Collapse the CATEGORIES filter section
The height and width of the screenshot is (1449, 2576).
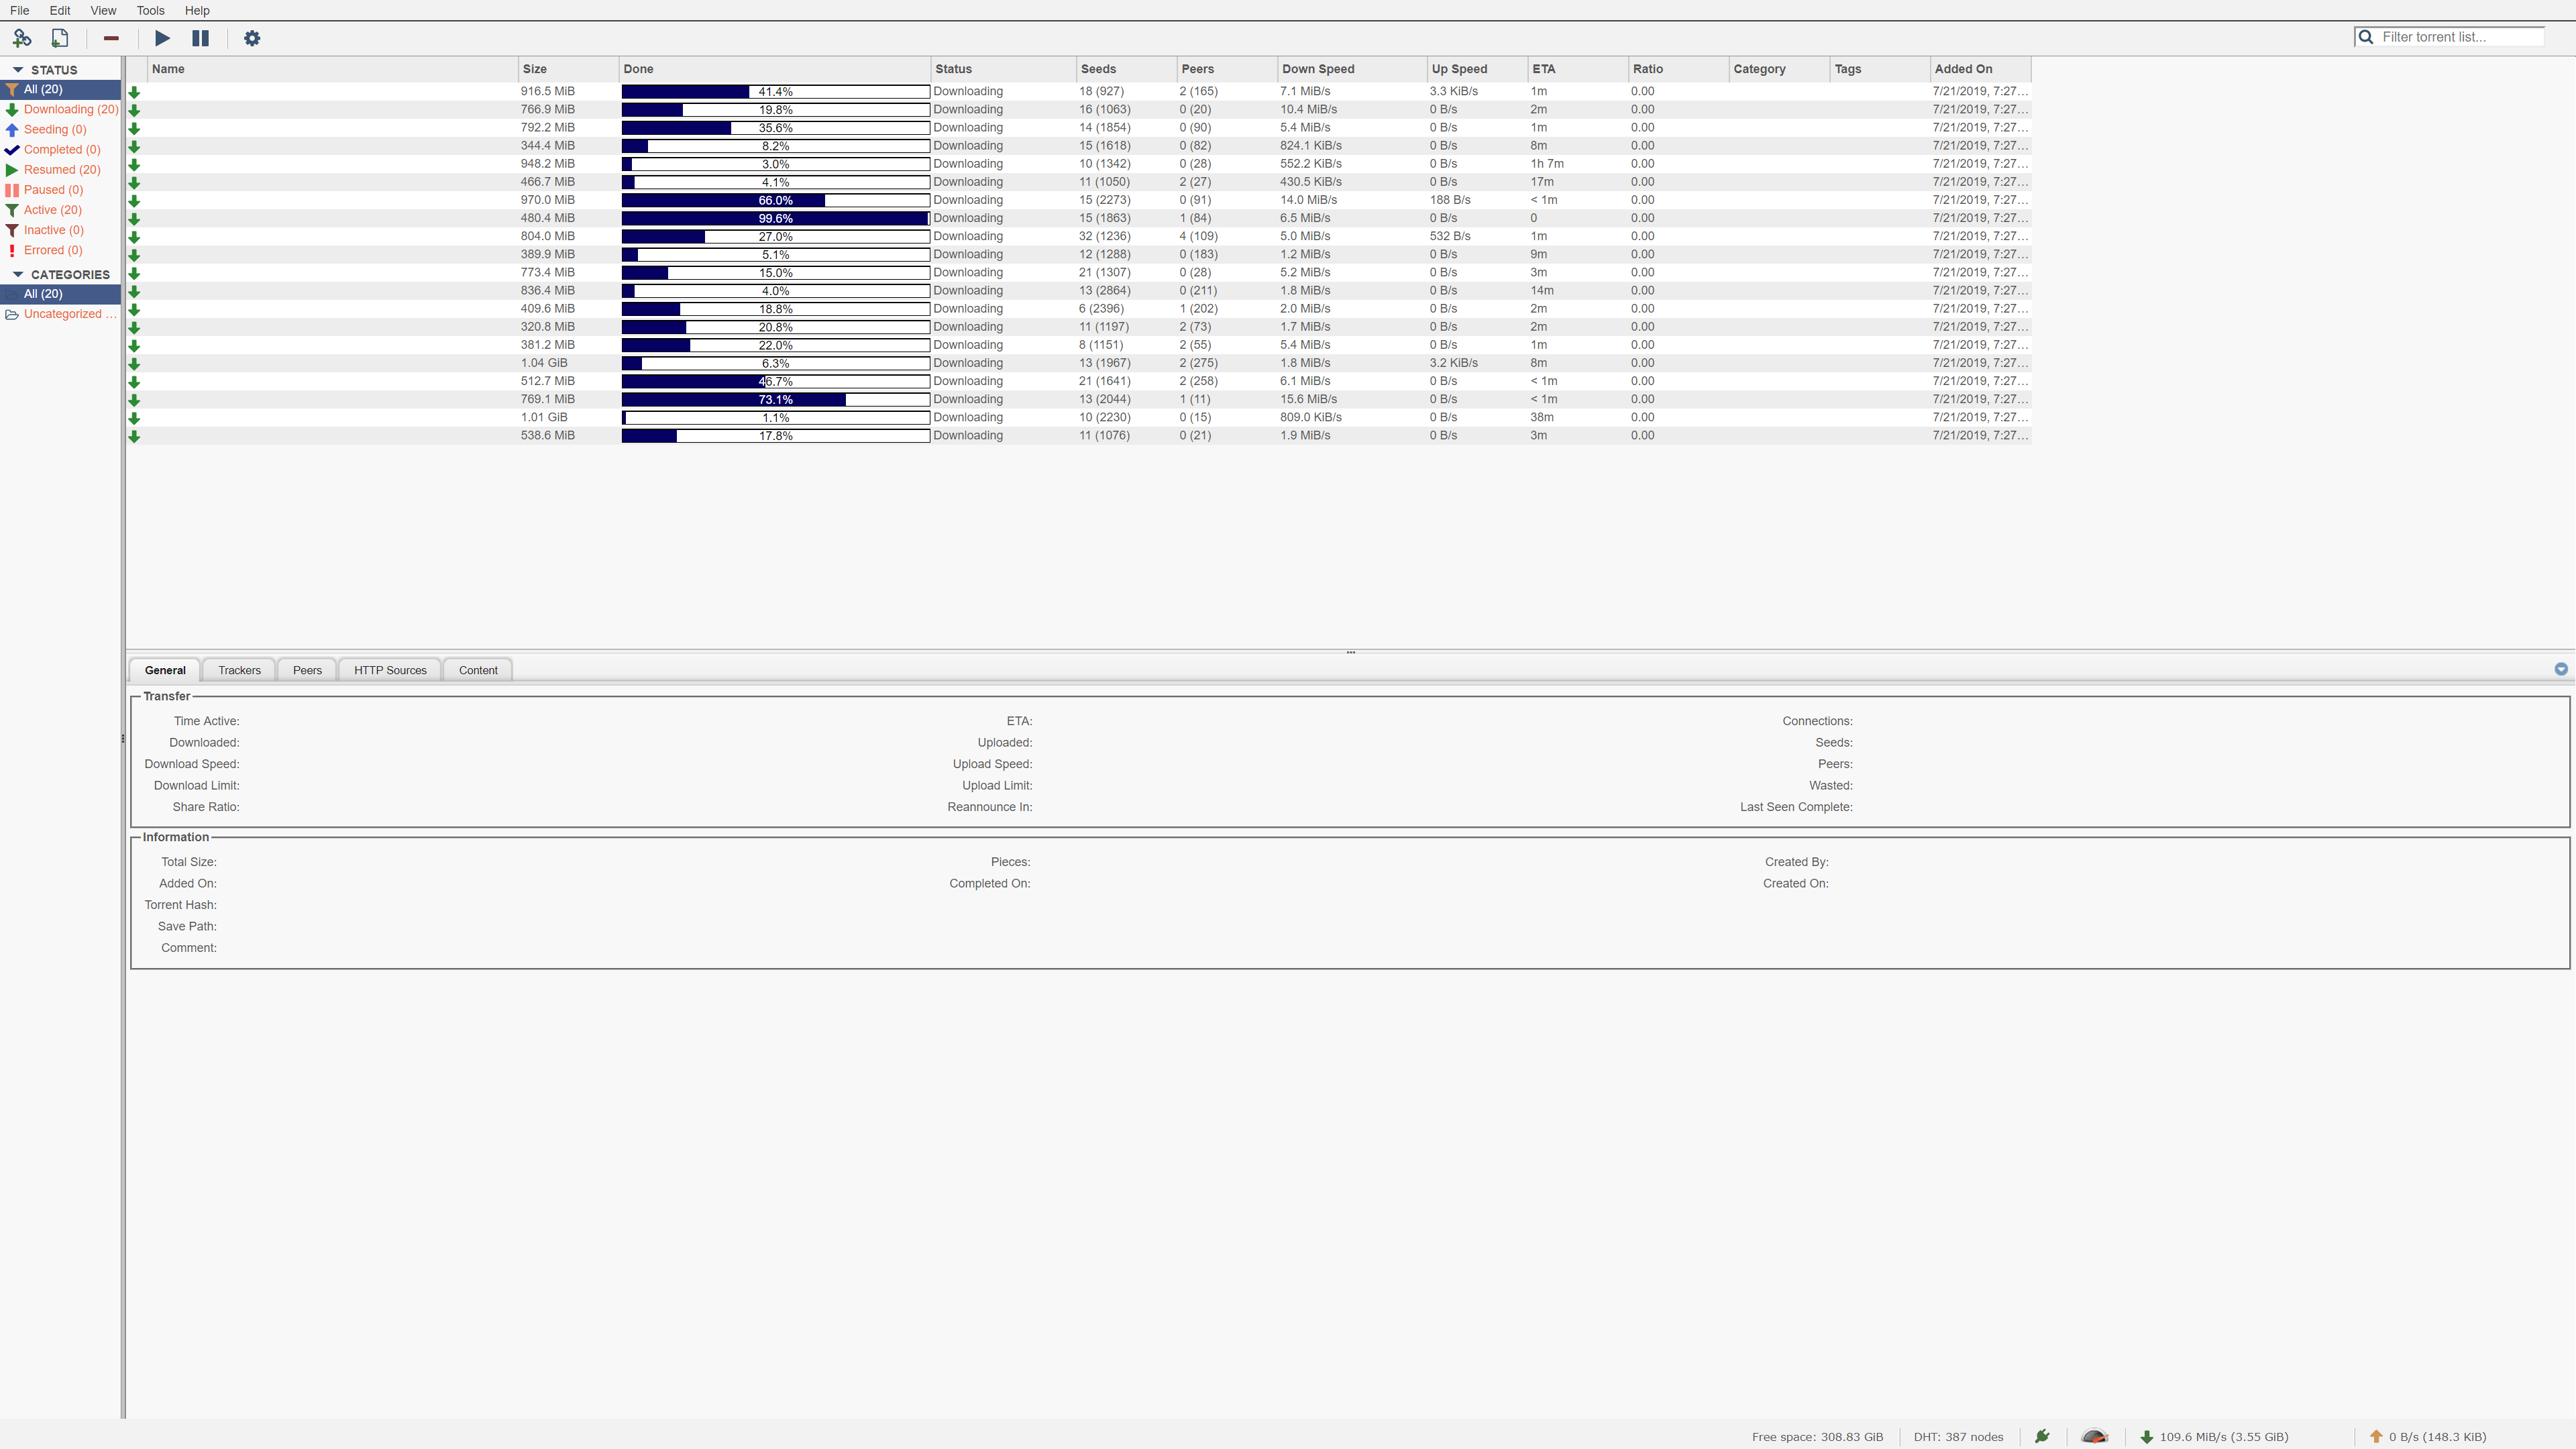18,274
